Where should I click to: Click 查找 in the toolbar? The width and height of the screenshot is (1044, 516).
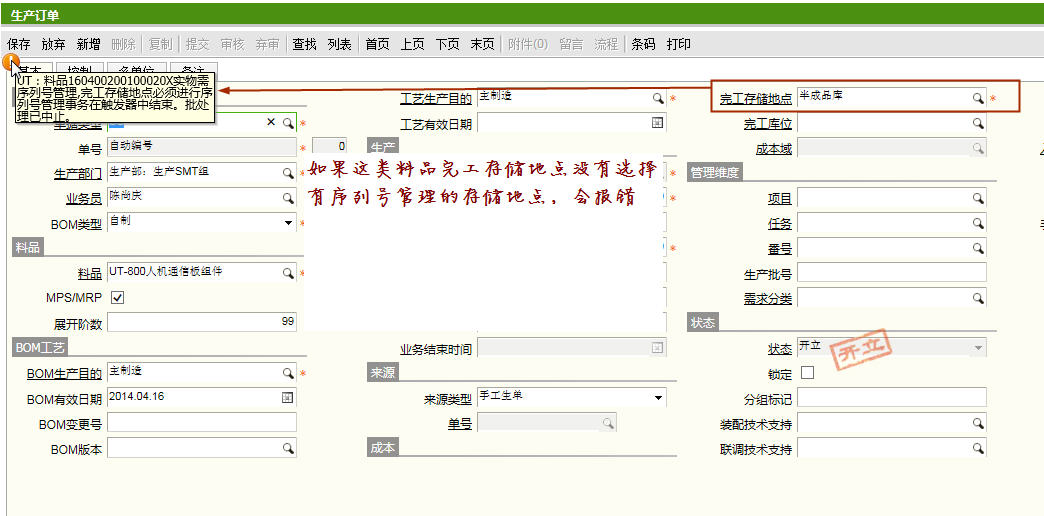(x=304, y=44)
